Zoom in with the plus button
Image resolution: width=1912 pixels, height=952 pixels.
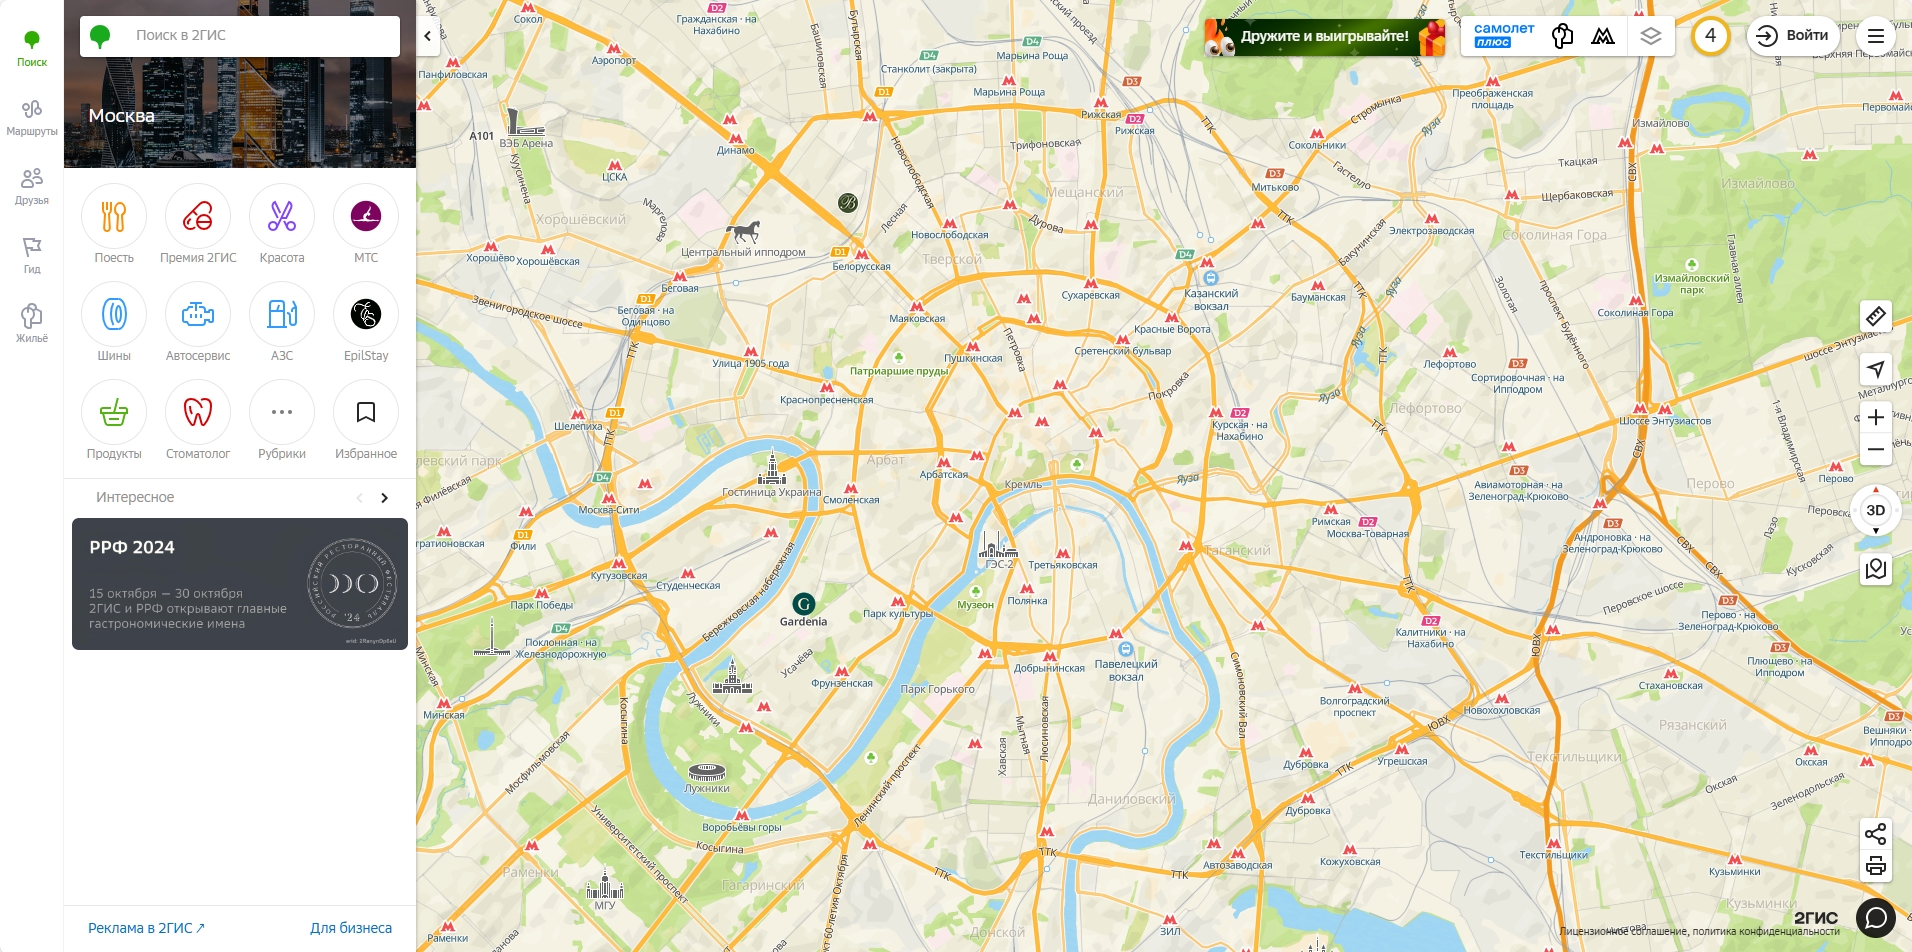pos(1876,417)
